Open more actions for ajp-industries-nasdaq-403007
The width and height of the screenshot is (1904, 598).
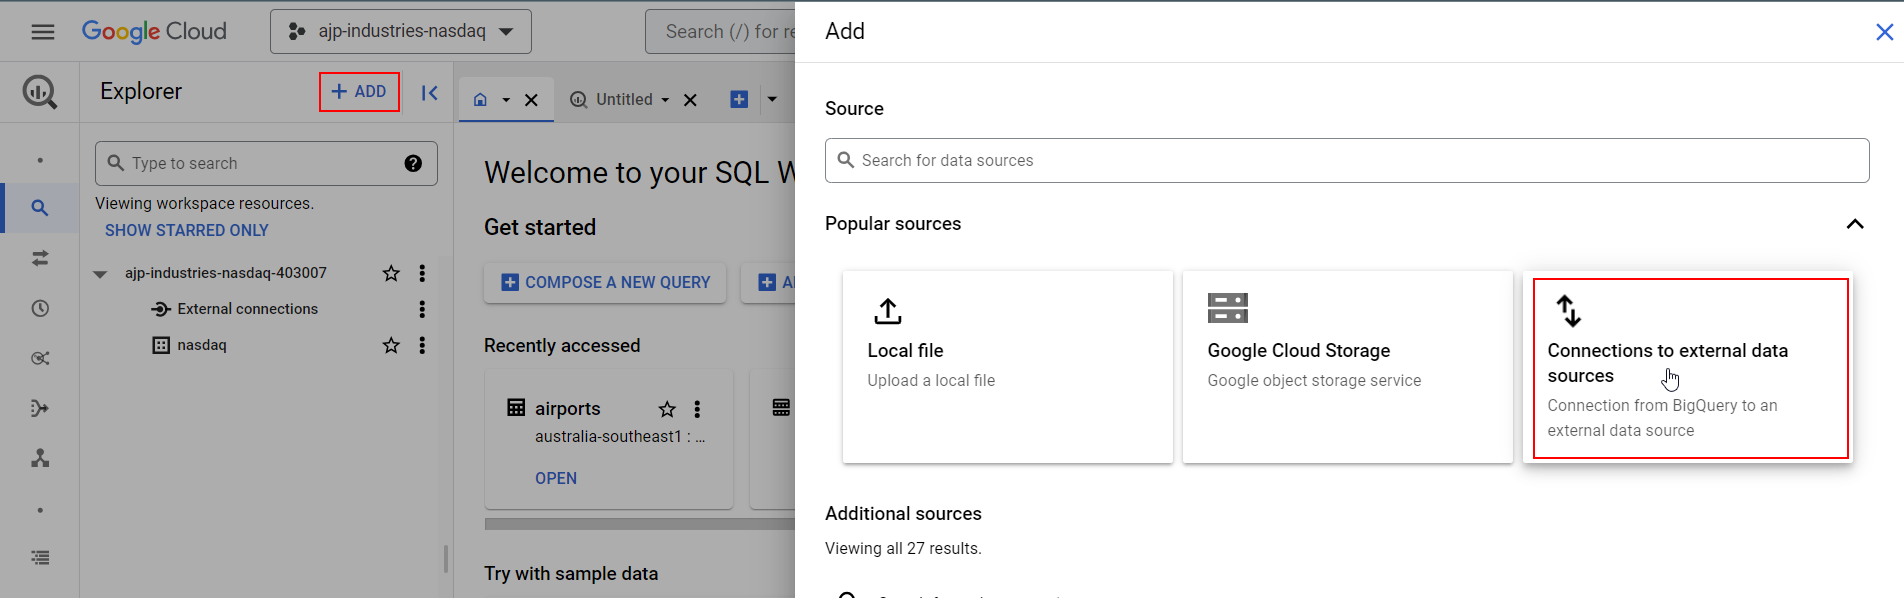pos(422,273)
